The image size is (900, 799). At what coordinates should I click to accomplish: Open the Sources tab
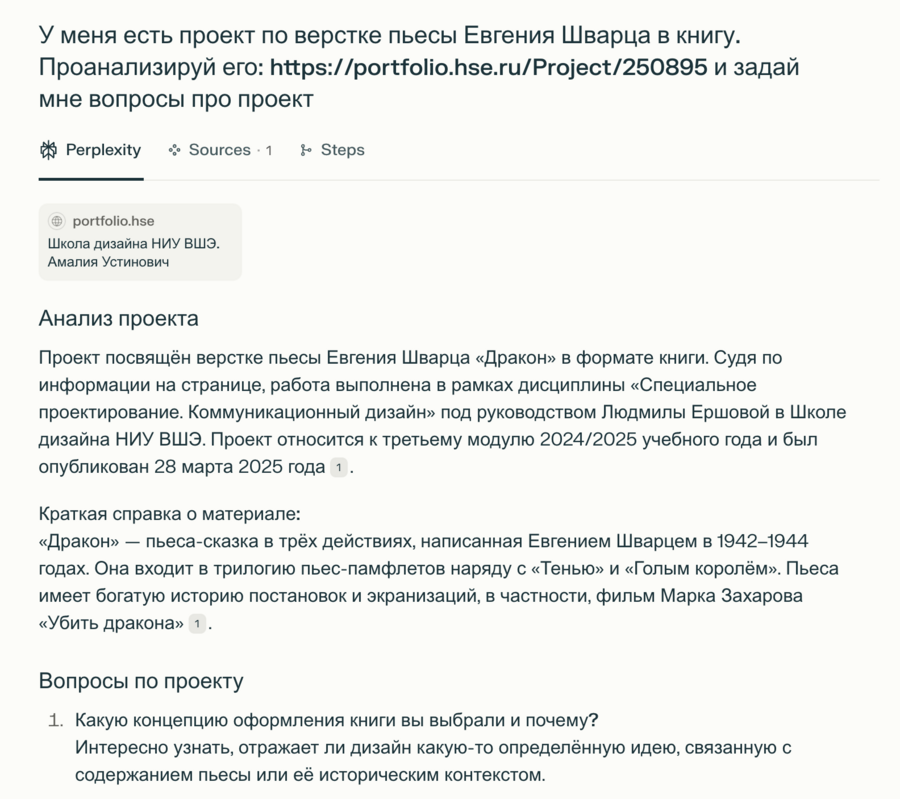tap(219, 150)
